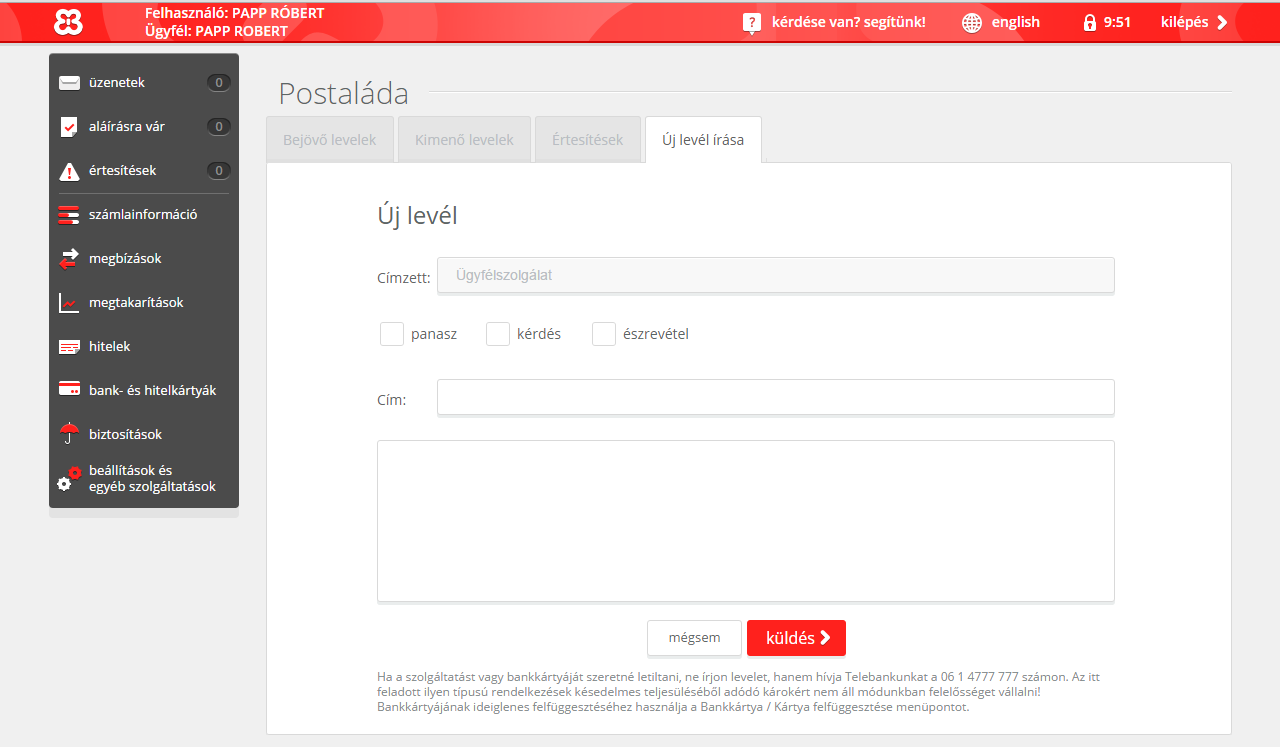
Task: Click the 9:51 session countdown text
Action: click(1117, 22)
